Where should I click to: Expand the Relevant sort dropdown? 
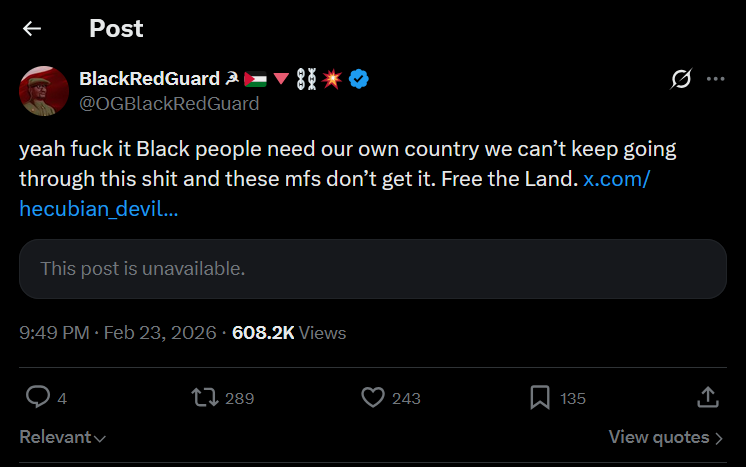(x=63, y=438)
